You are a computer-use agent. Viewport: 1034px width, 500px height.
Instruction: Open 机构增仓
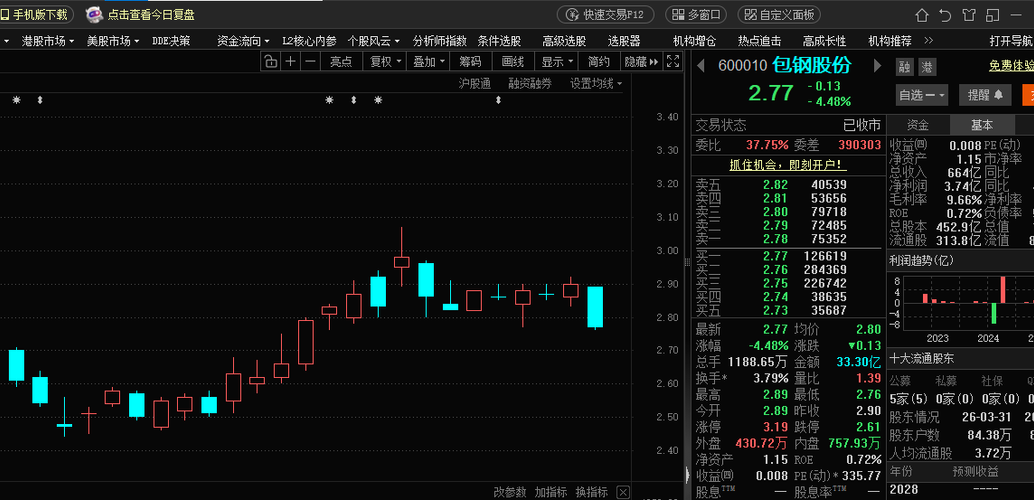(x=694, y=41)
